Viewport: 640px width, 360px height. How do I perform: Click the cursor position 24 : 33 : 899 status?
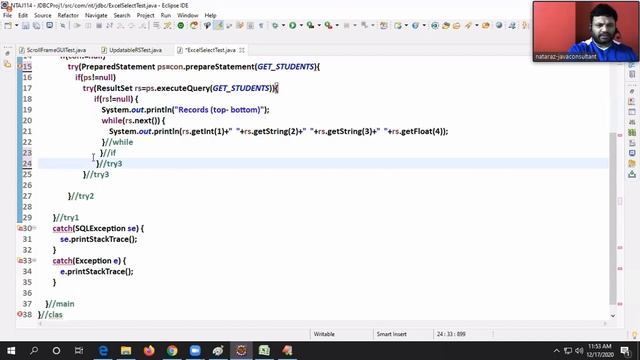pos(451,334)
